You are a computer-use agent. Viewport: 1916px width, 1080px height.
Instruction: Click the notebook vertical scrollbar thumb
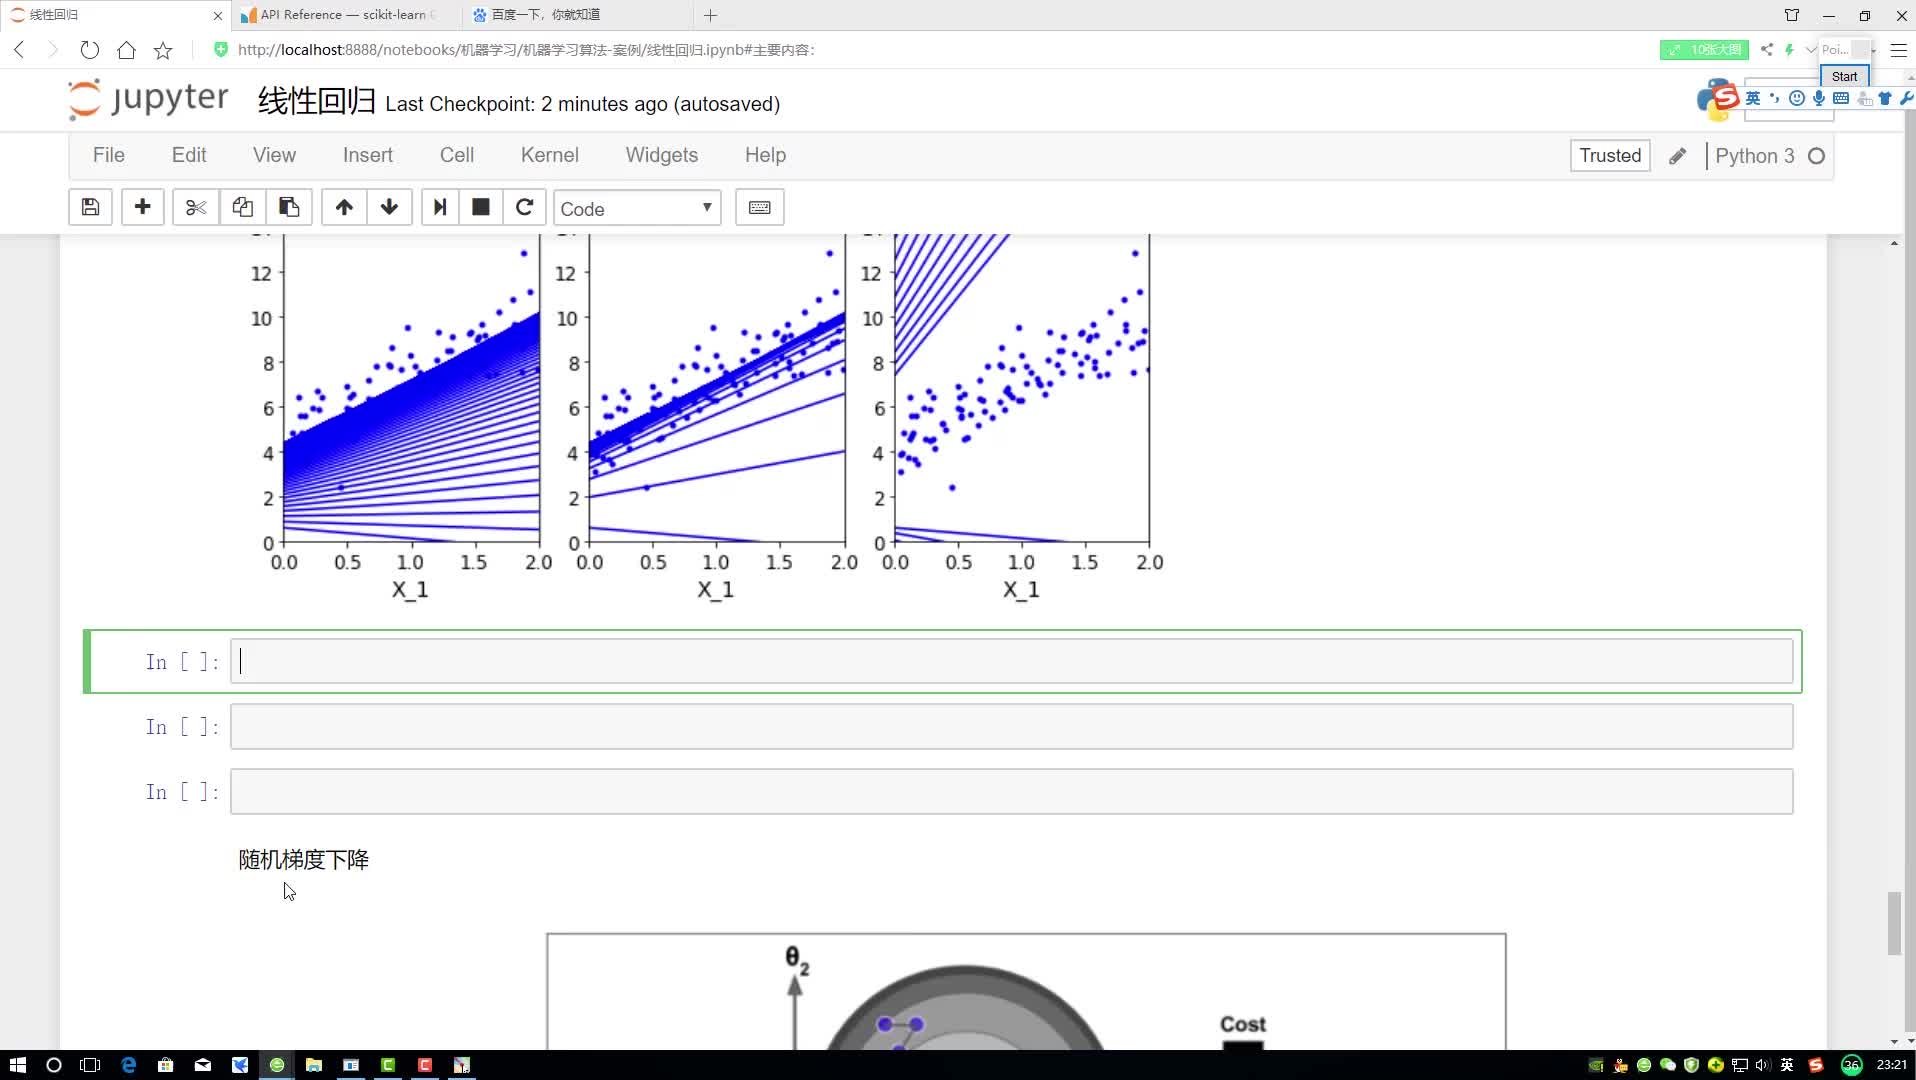1892,923
